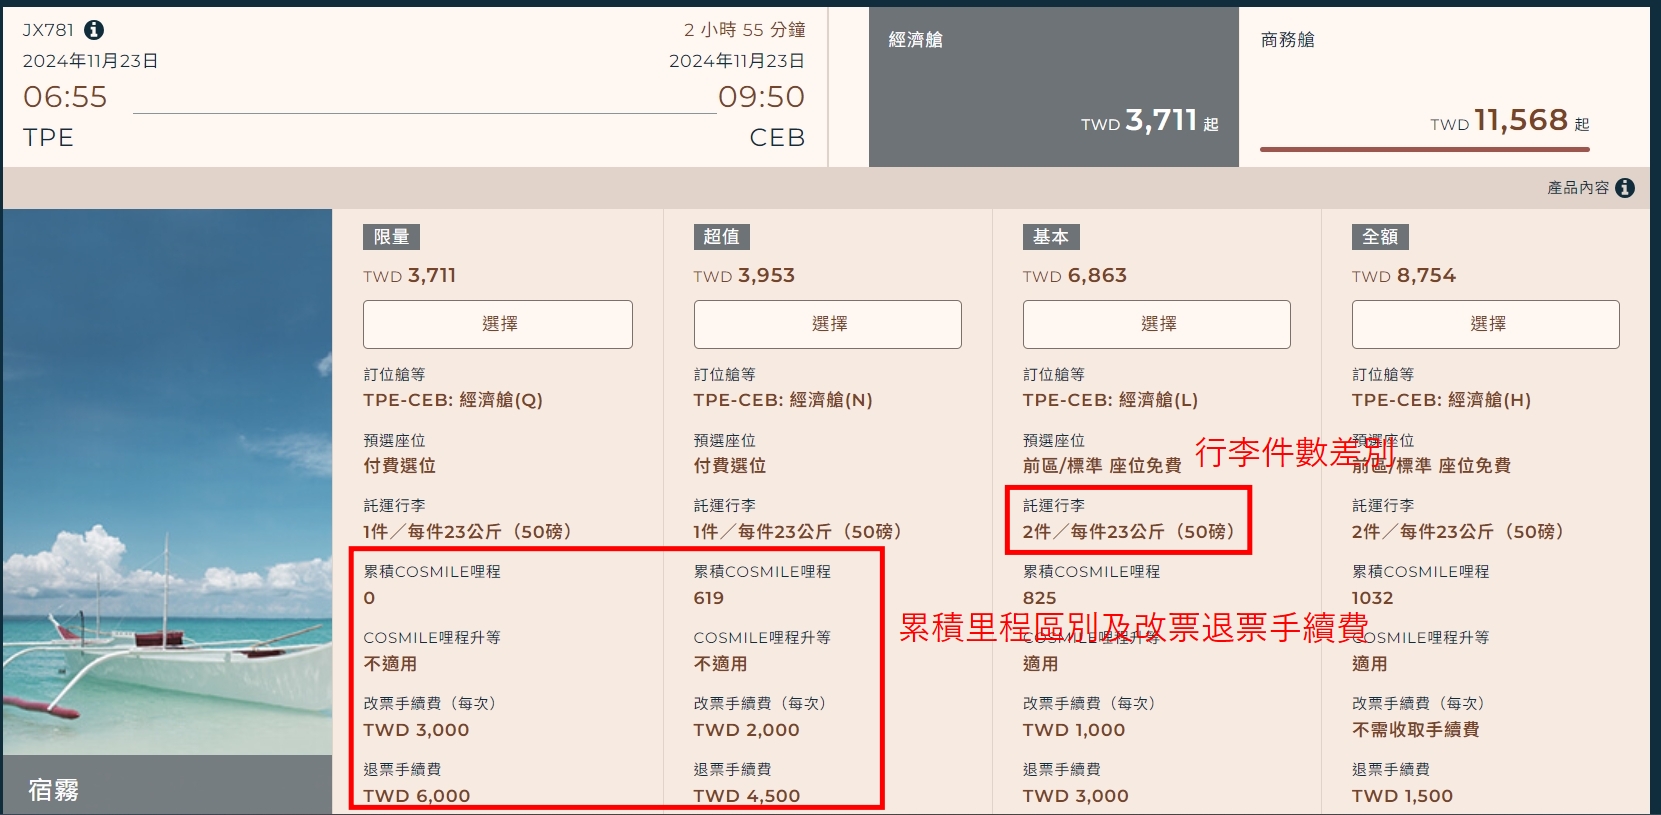Screen dimensions: 1661x815
Task: Click the info icon beside flight JX781
Action: coord(94,30)
